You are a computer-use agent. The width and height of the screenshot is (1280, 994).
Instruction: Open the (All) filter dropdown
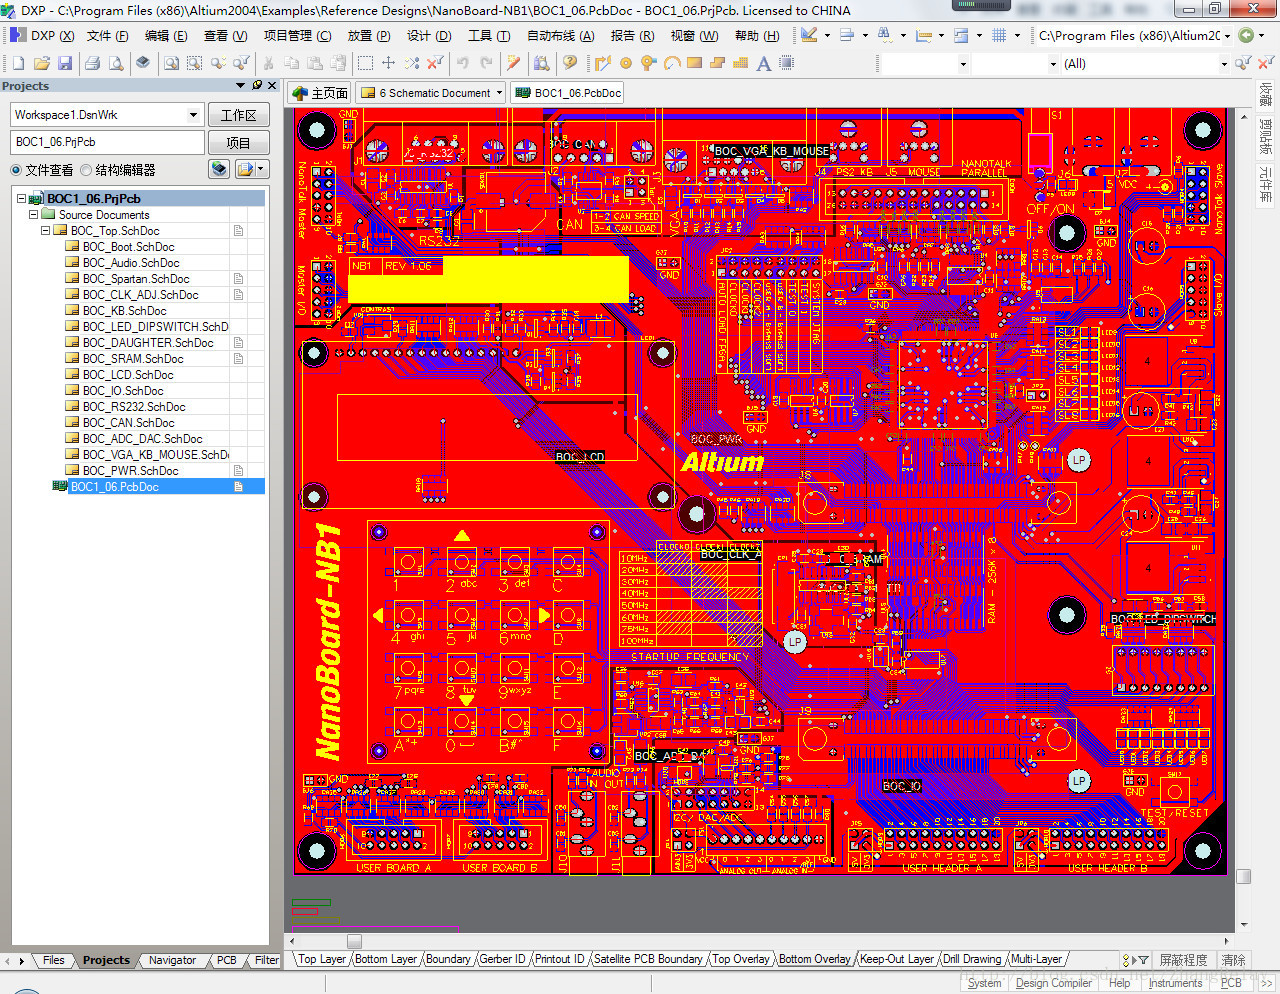pyautogui.click(x=1224, y=63)
